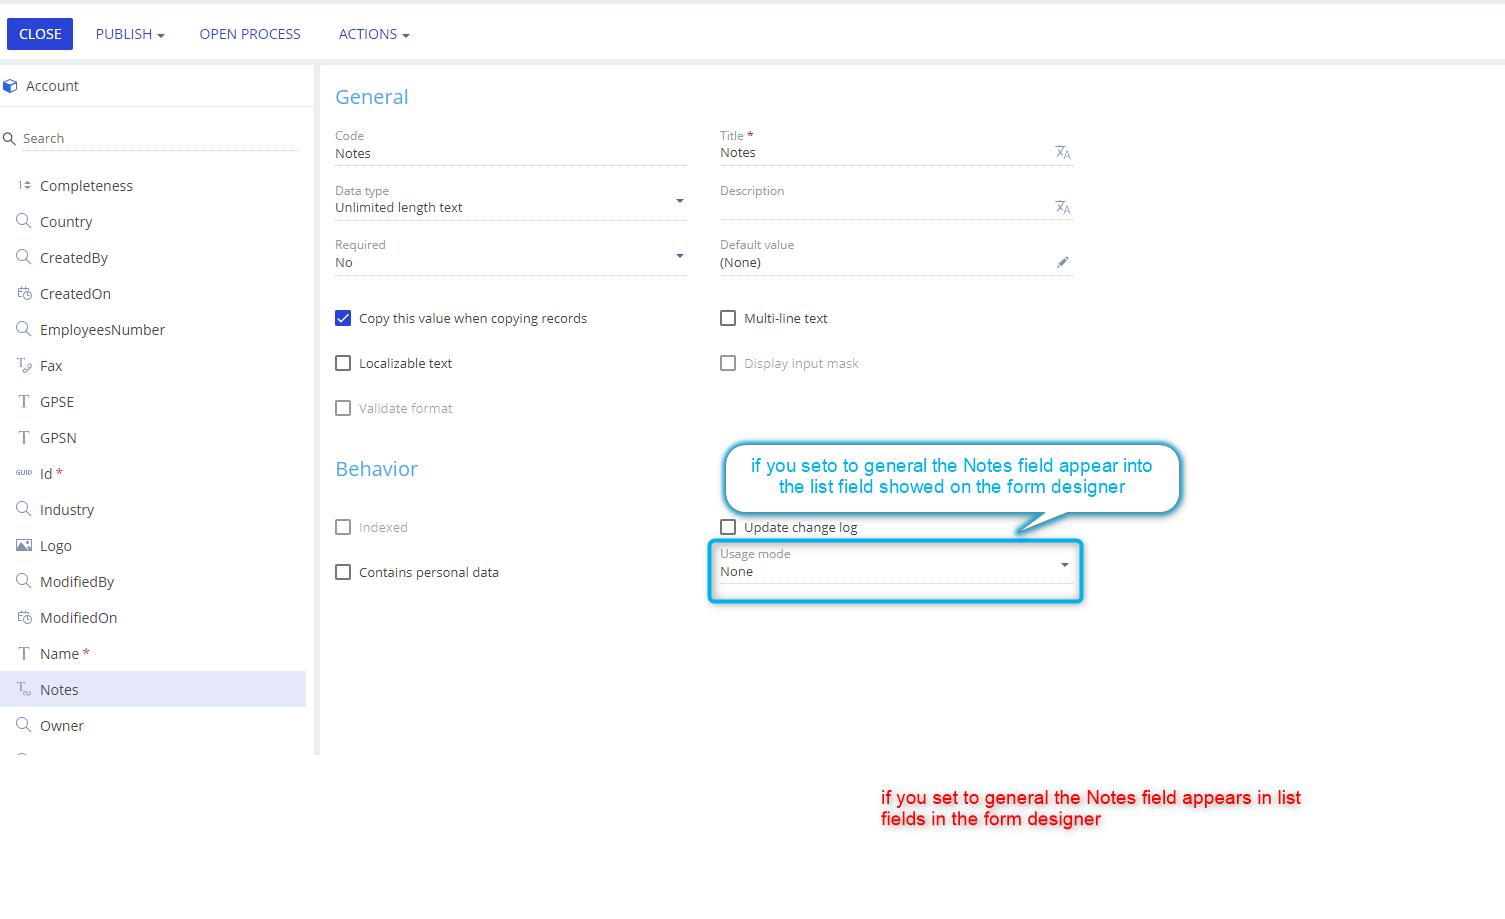This screenshot has height=919, width=1505.
Task: Edit Default value with pencil icon
Action: (1063, 262)
